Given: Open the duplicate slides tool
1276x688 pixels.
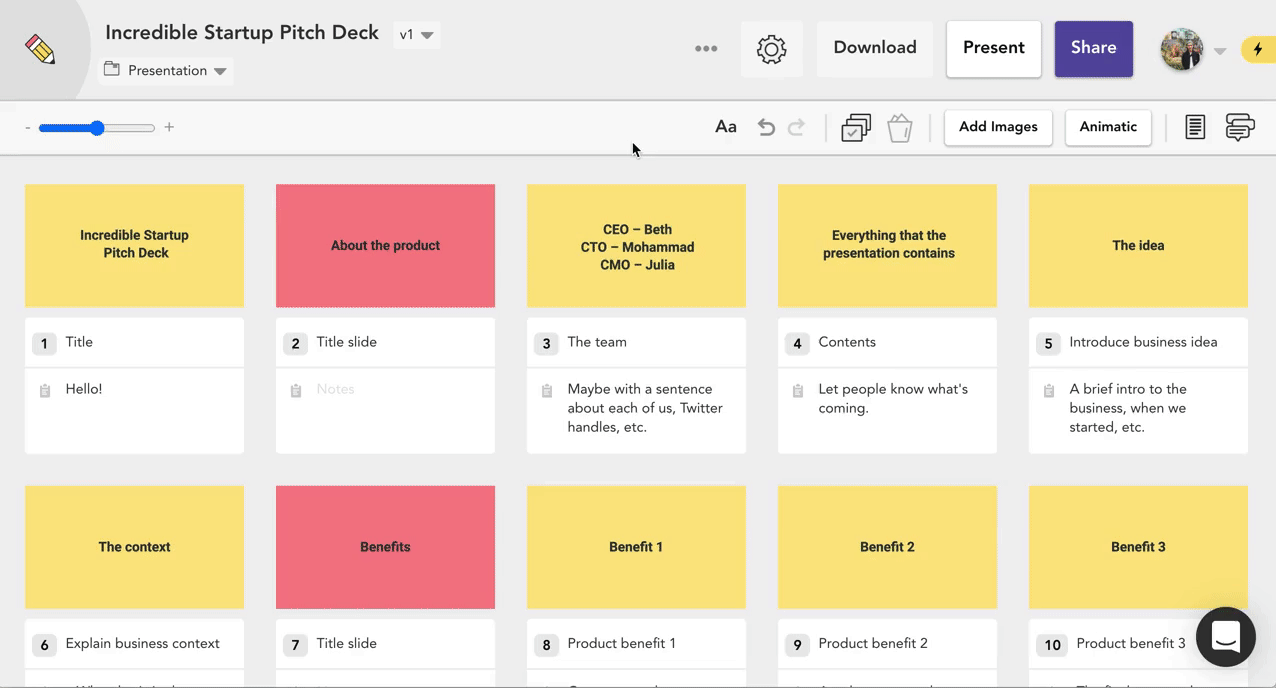Looking at the screenshot, I should pyautogui.click(x=856, y=127).
